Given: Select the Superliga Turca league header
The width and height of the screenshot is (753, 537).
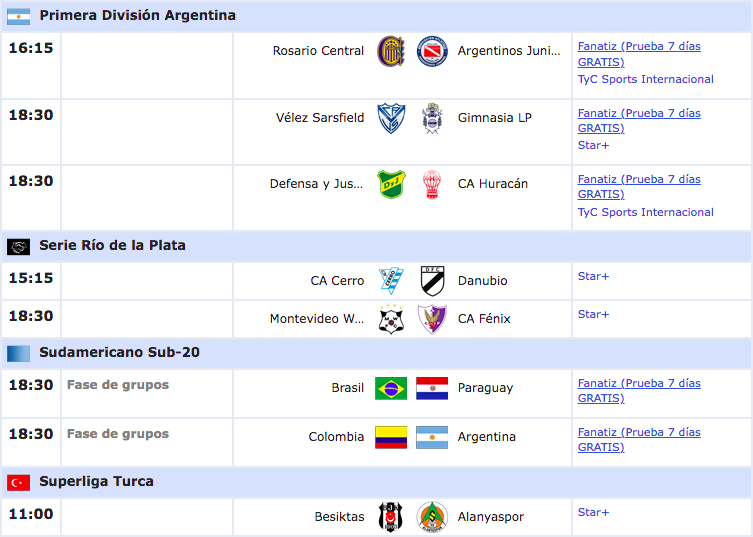Looking at the screenshot, I should point(96,482).
